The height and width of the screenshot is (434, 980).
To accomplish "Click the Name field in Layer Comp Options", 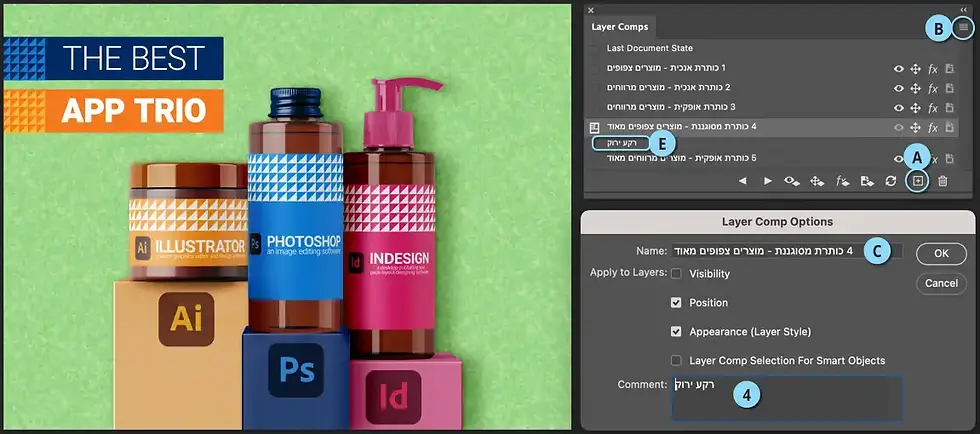I will coord(787,251).
